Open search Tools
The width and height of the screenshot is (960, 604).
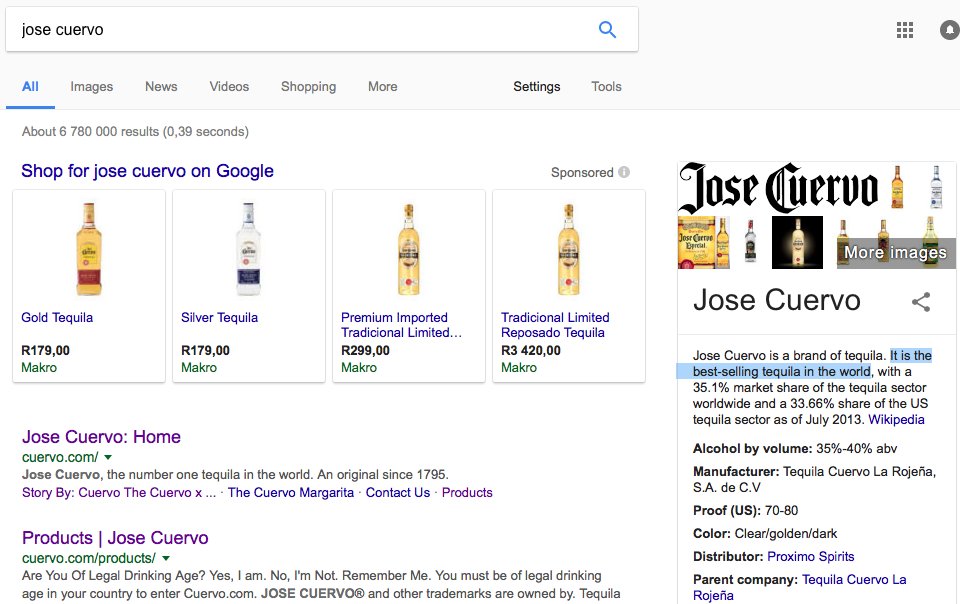point(606,87)
